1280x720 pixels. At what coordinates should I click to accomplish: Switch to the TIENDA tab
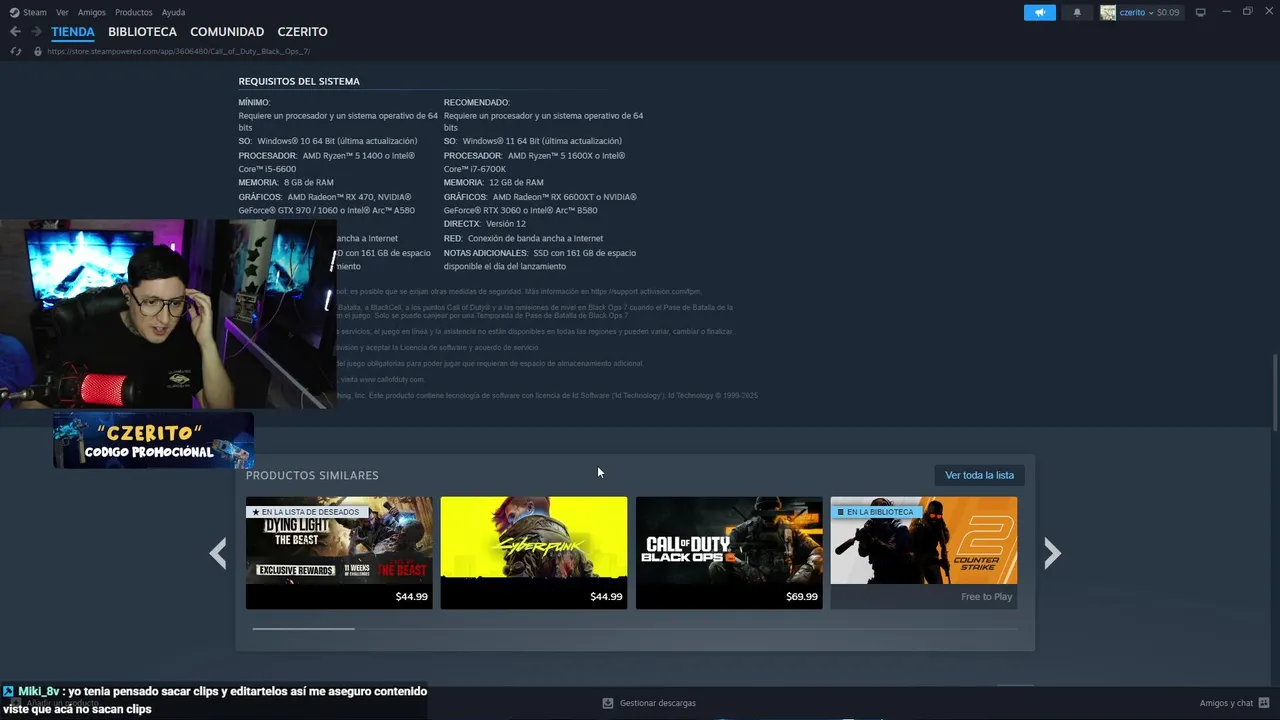[x=73, y=32]
